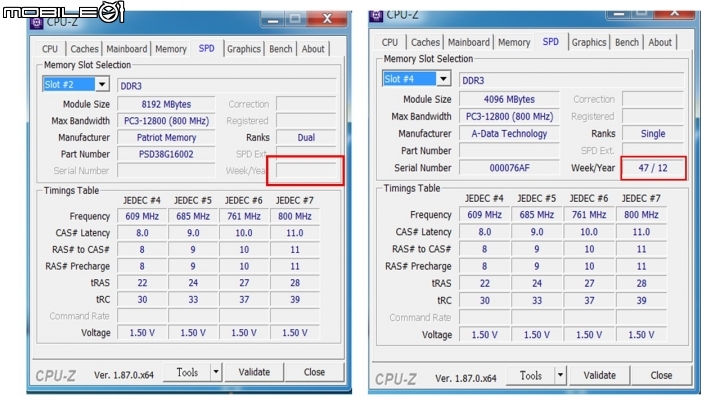Image resolution: width=720 pixels, height=405 pixels.
Task: Click Close button in right CPU-Z window
Action: click(661, 375)
